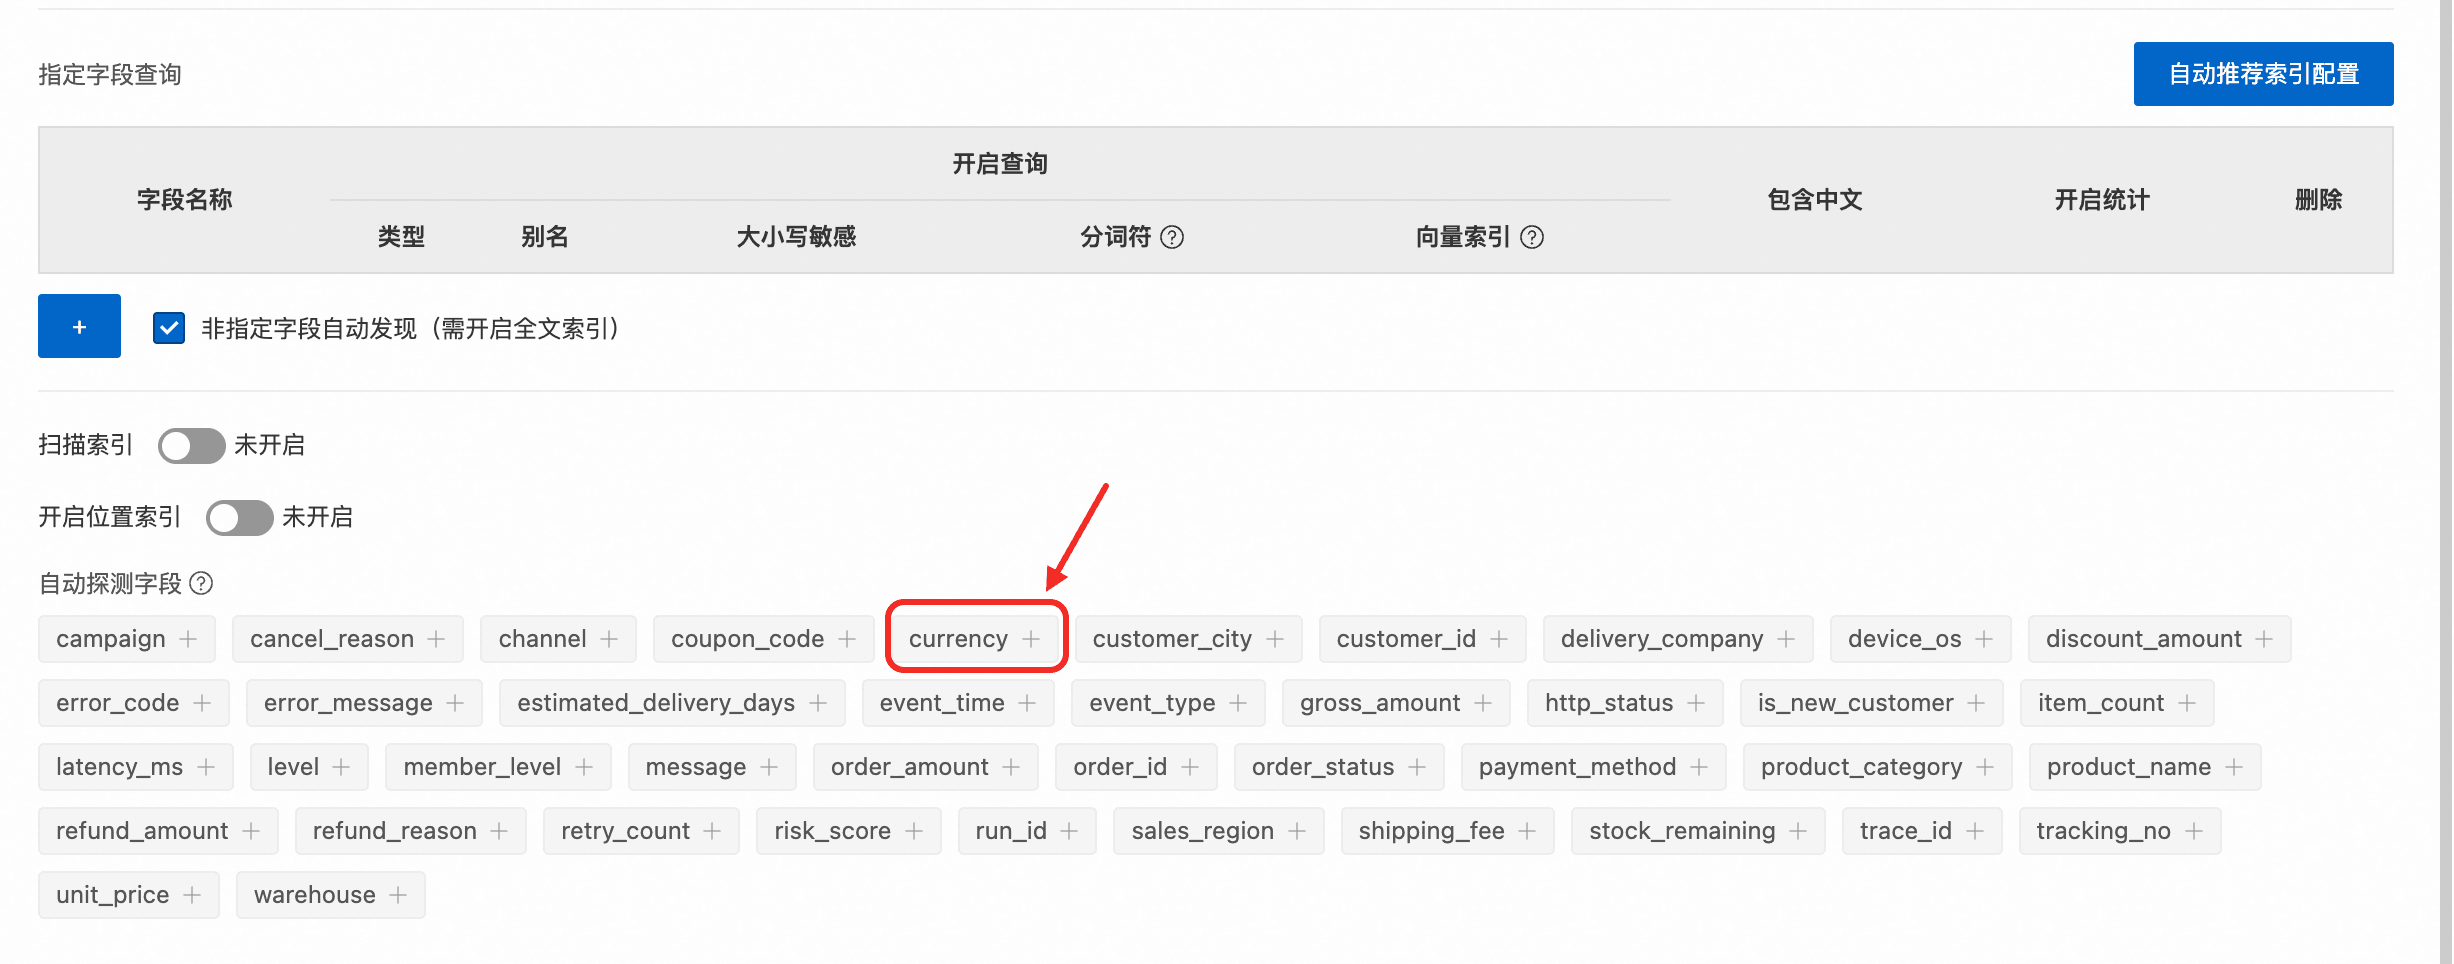
Task: Select the message field tag
Action: [x=712, y=767]
